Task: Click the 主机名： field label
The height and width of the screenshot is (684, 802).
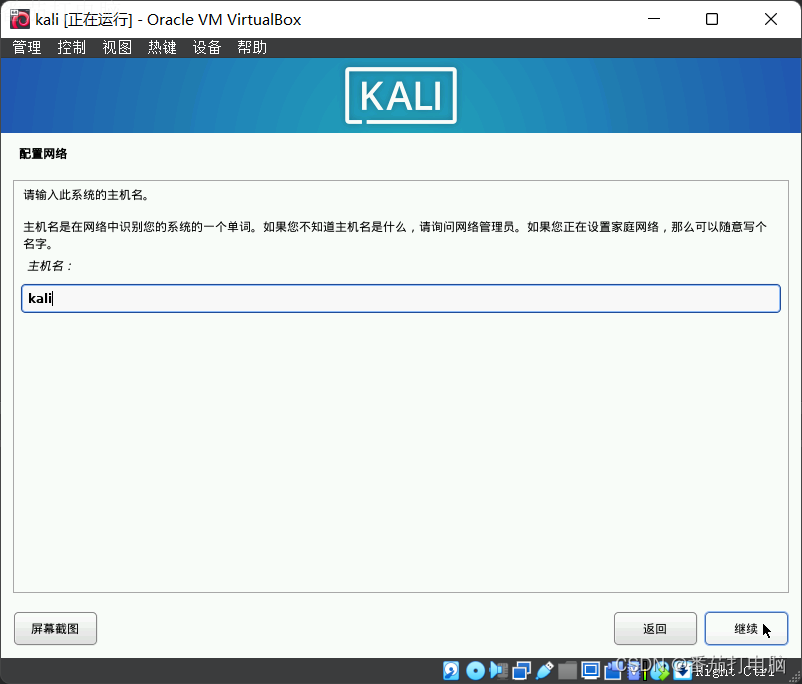Action: 50,266
